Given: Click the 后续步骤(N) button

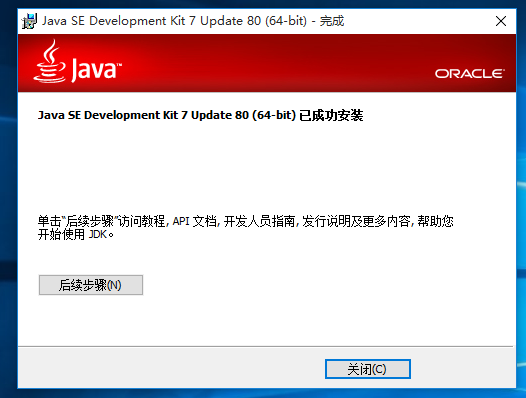Looking at the screenshot, I should pos(91,285).
